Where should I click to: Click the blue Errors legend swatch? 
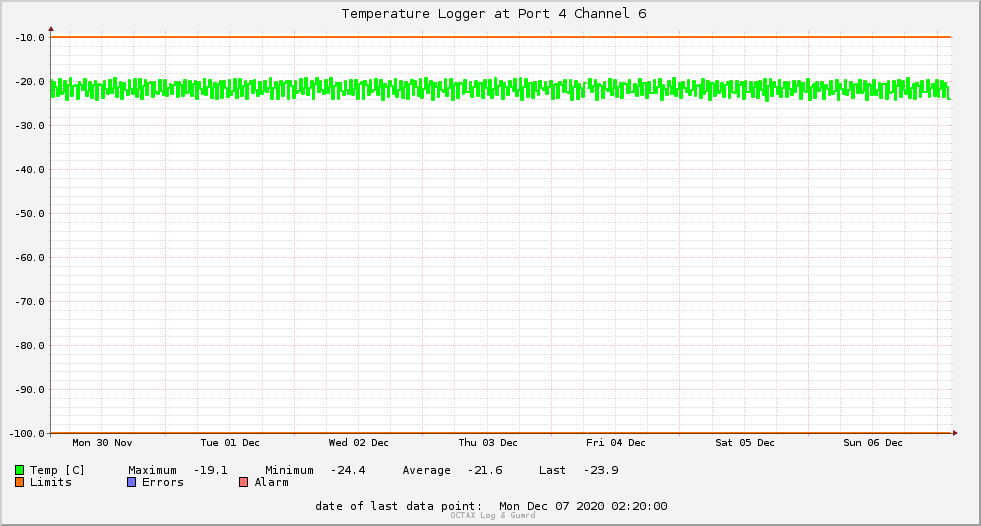[x=131, y=482]
